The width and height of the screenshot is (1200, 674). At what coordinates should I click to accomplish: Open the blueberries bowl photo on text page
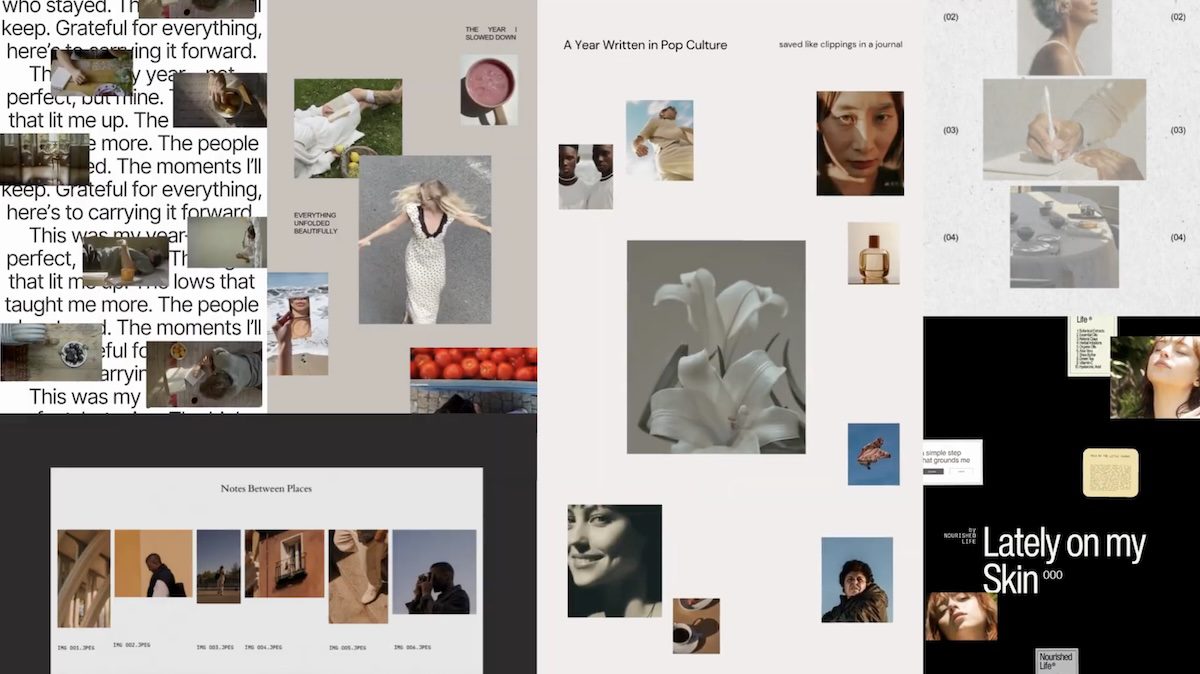tap(52, 353)
